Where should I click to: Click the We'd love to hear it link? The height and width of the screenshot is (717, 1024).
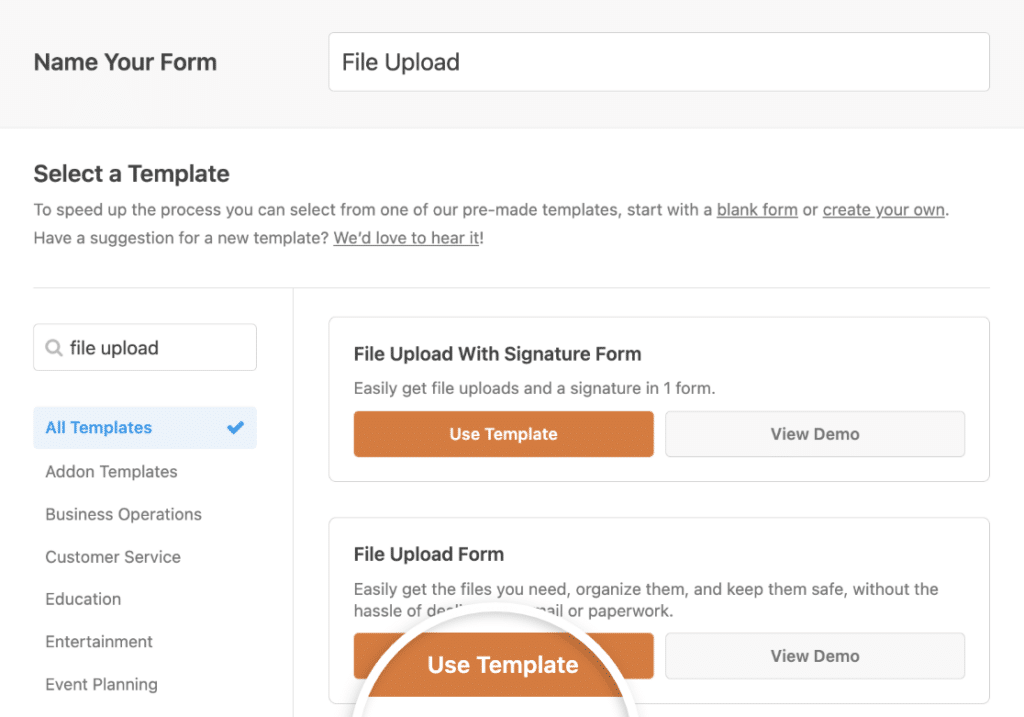406,238
